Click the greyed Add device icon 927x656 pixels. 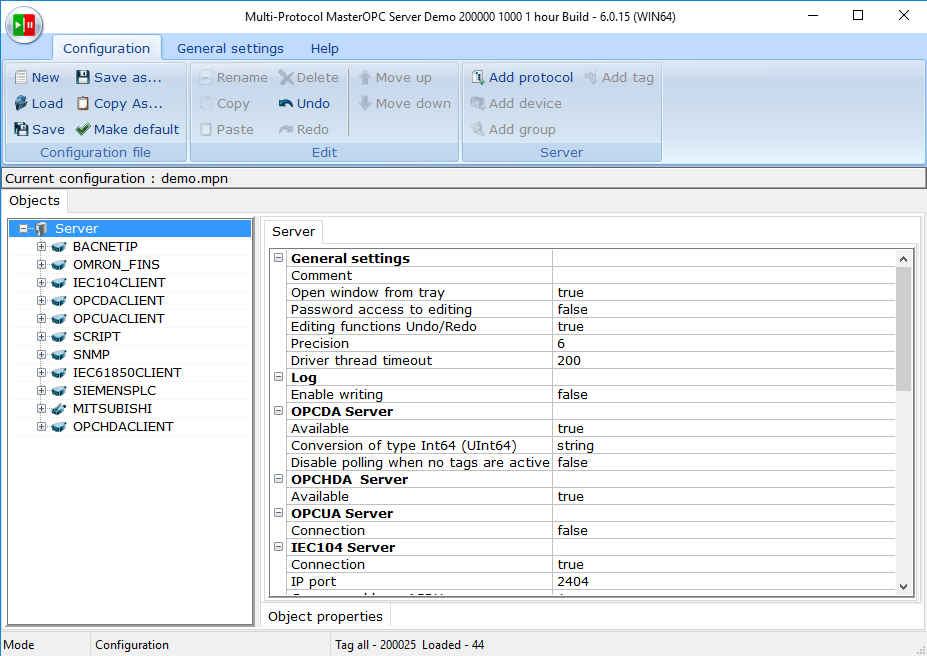click(478, 103)
